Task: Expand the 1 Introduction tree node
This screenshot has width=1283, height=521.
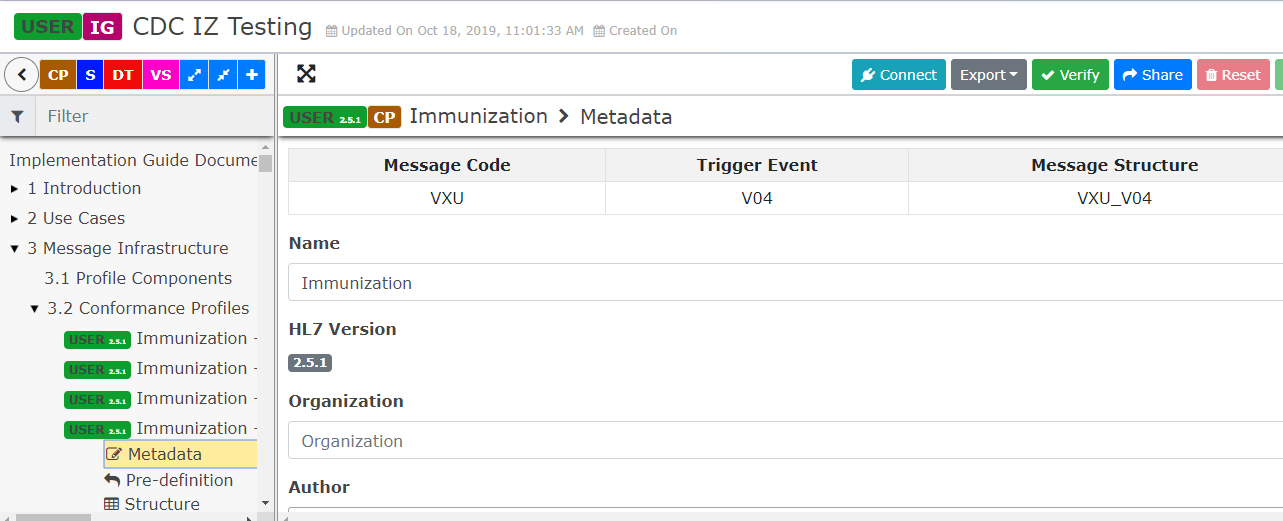Action: point(15,189)
